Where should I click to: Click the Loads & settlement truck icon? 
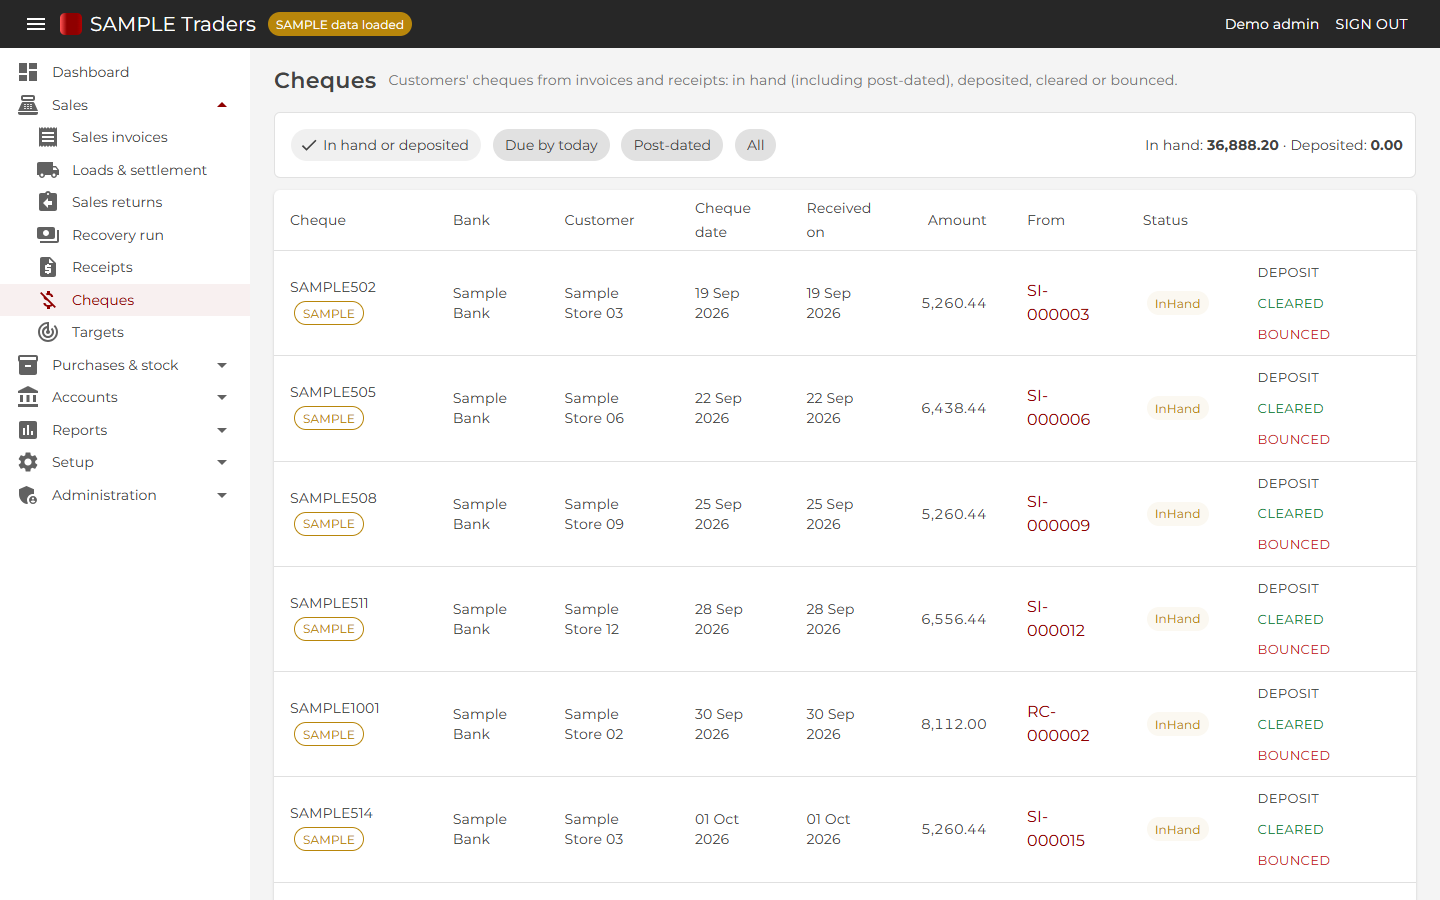pos(48,170)
